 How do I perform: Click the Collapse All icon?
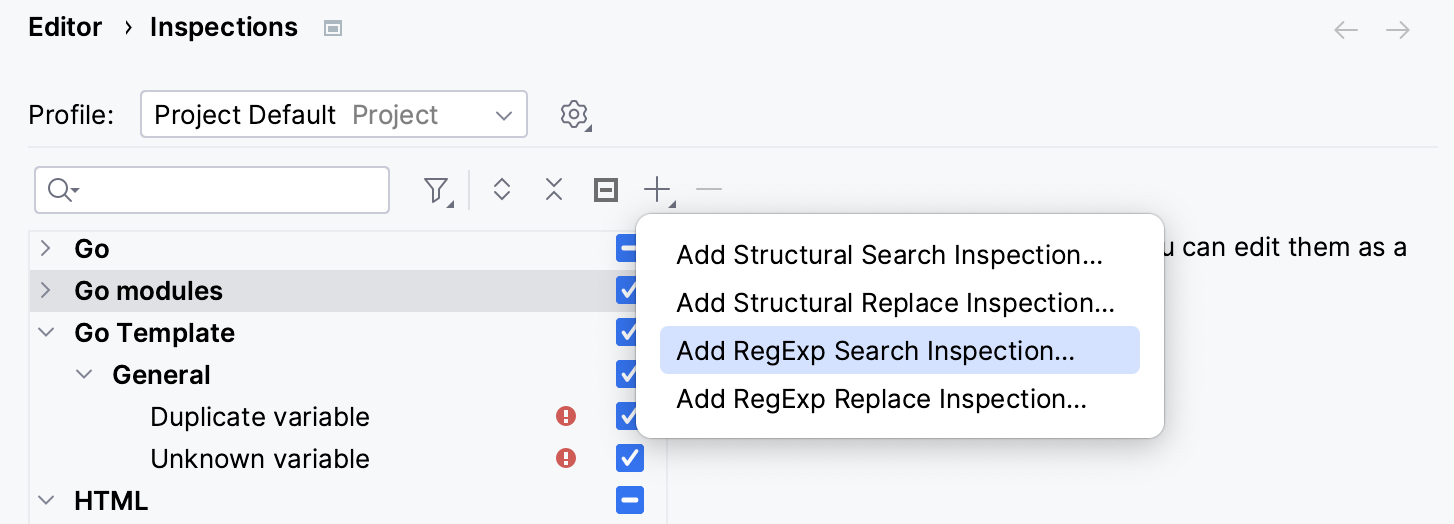[554, 190]
